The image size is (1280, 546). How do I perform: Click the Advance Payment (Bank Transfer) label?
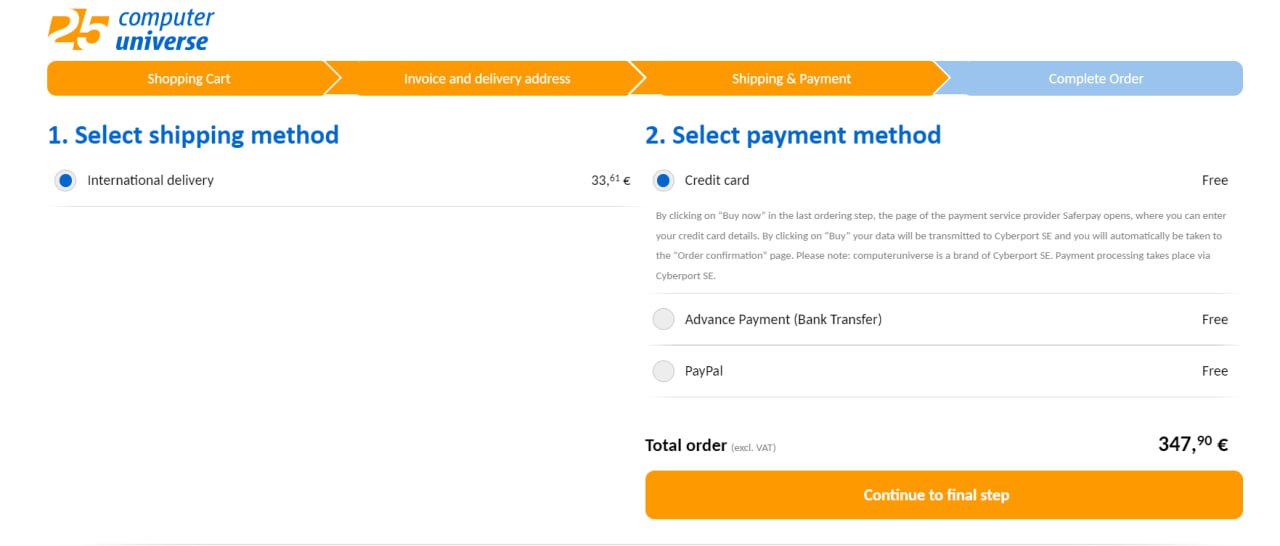pyautogui.click(x=783, y=320)
